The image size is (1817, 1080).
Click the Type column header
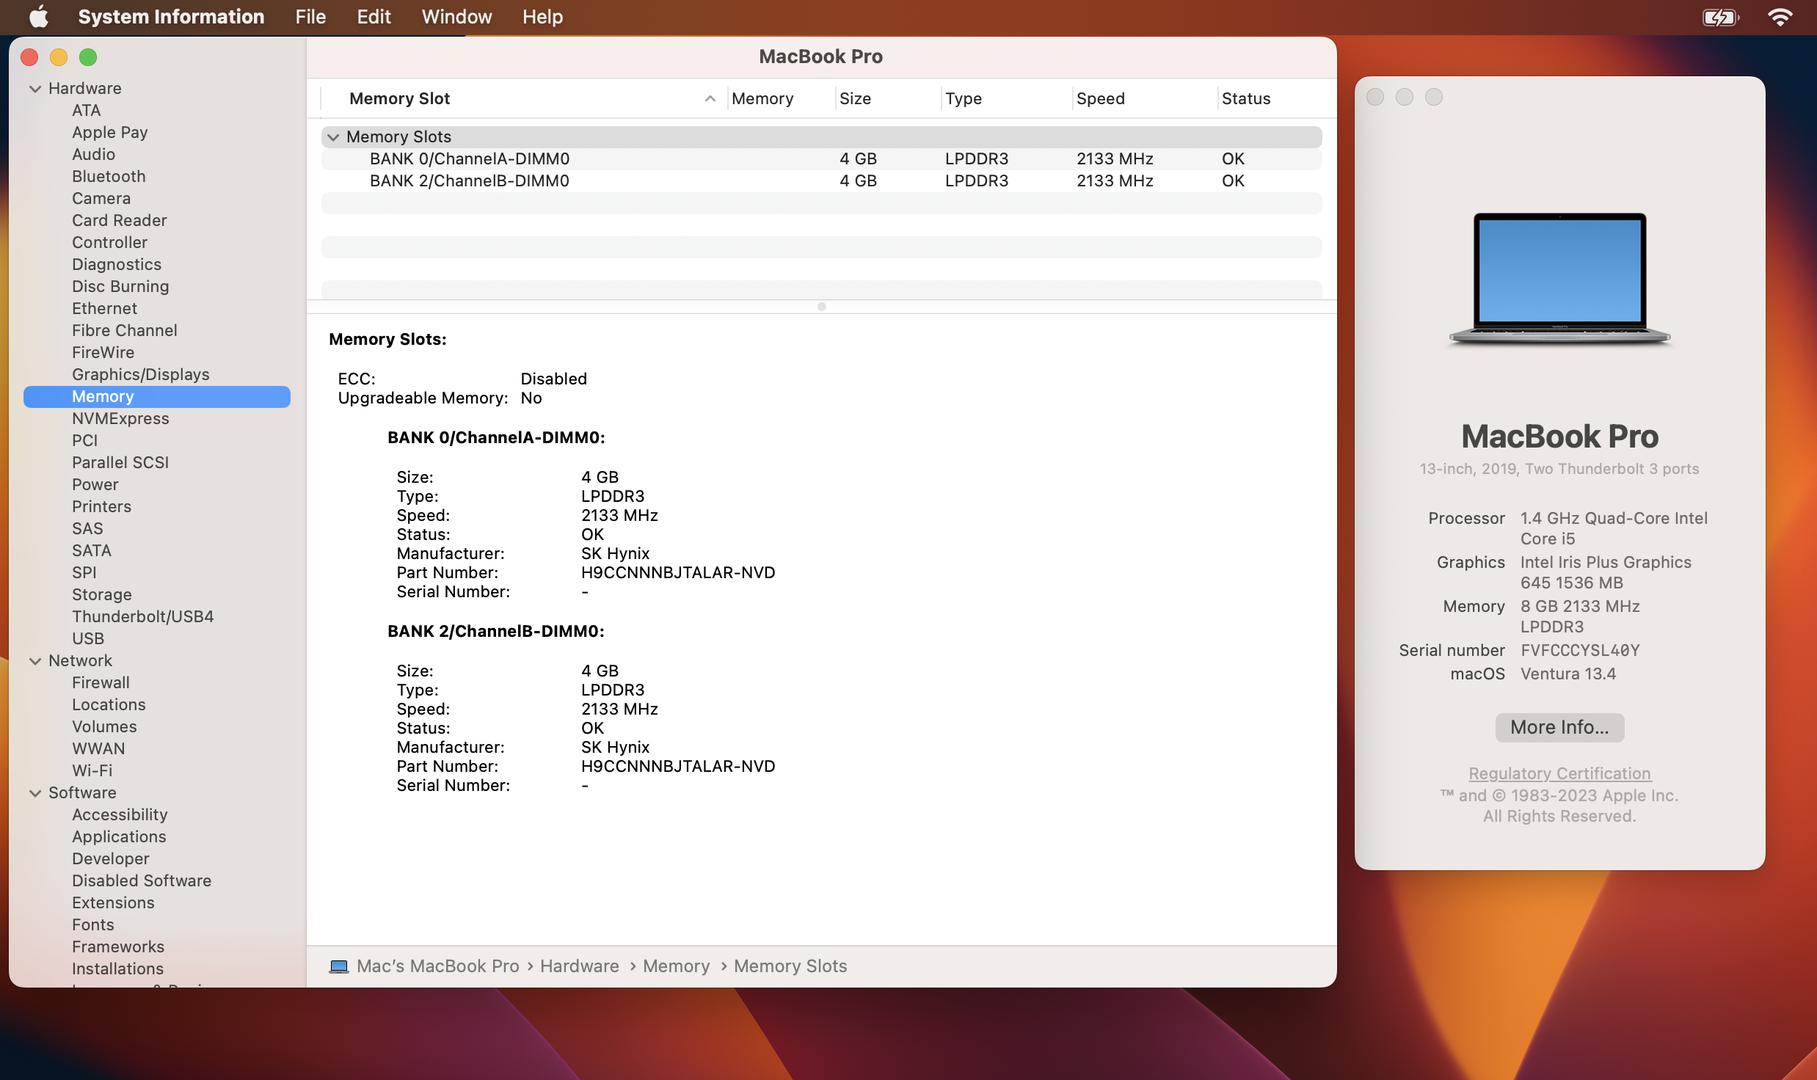[x=1005, y=98]
